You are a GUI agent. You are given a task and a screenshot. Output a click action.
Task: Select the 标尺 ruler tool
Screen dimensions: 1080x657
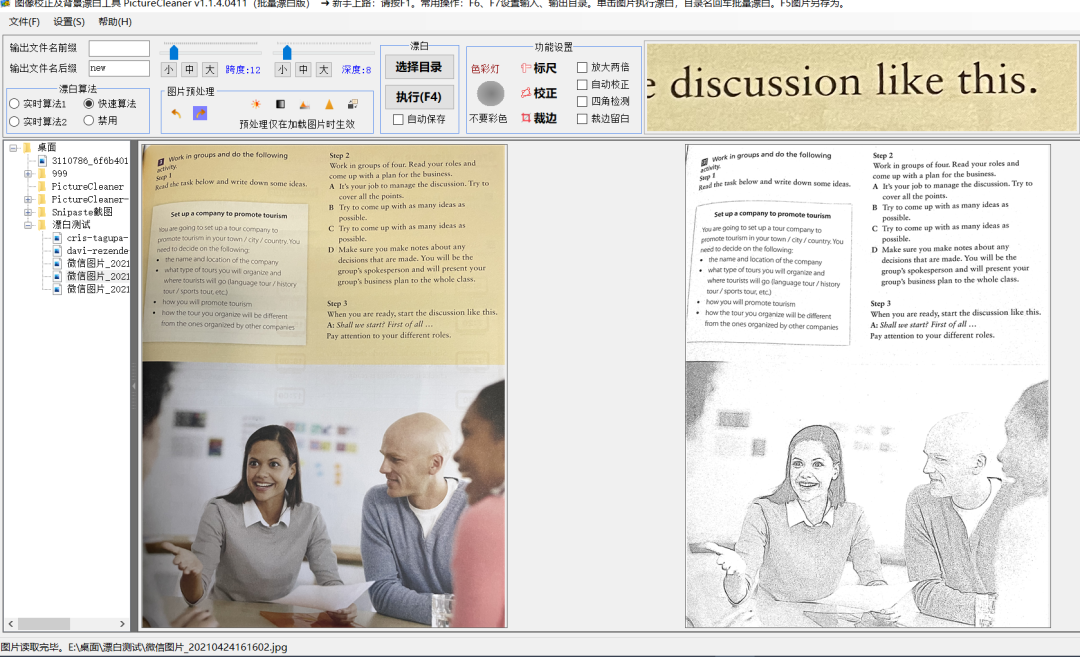point(538,68)
